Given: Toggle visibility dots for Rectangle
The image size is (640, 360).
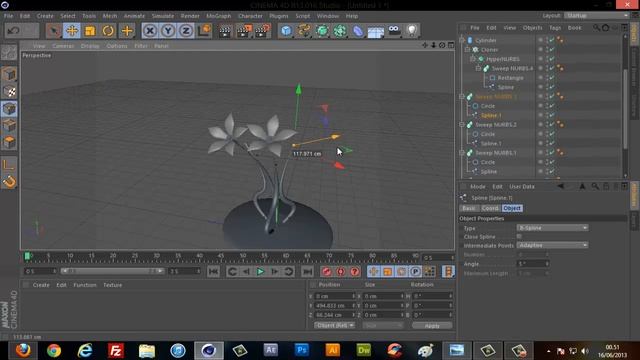Looking at the screenshot, I should 547,78.
